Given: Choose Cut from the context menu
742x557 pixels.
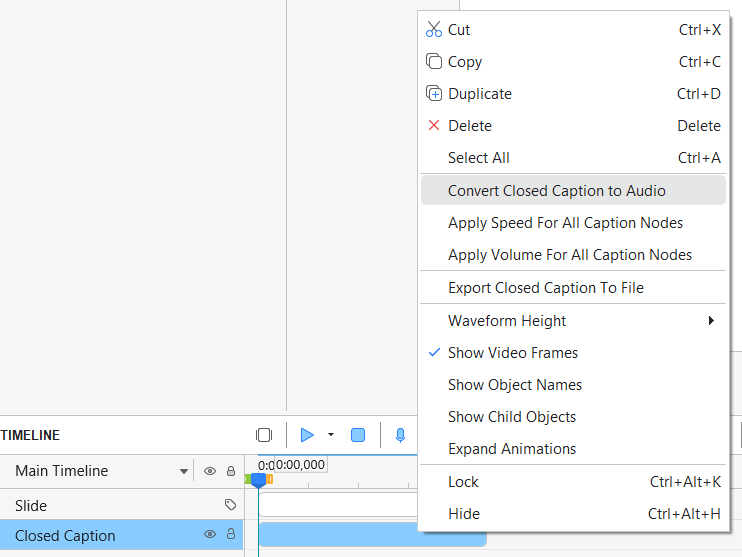Looking at the screenshot, I should coord(573,30).
